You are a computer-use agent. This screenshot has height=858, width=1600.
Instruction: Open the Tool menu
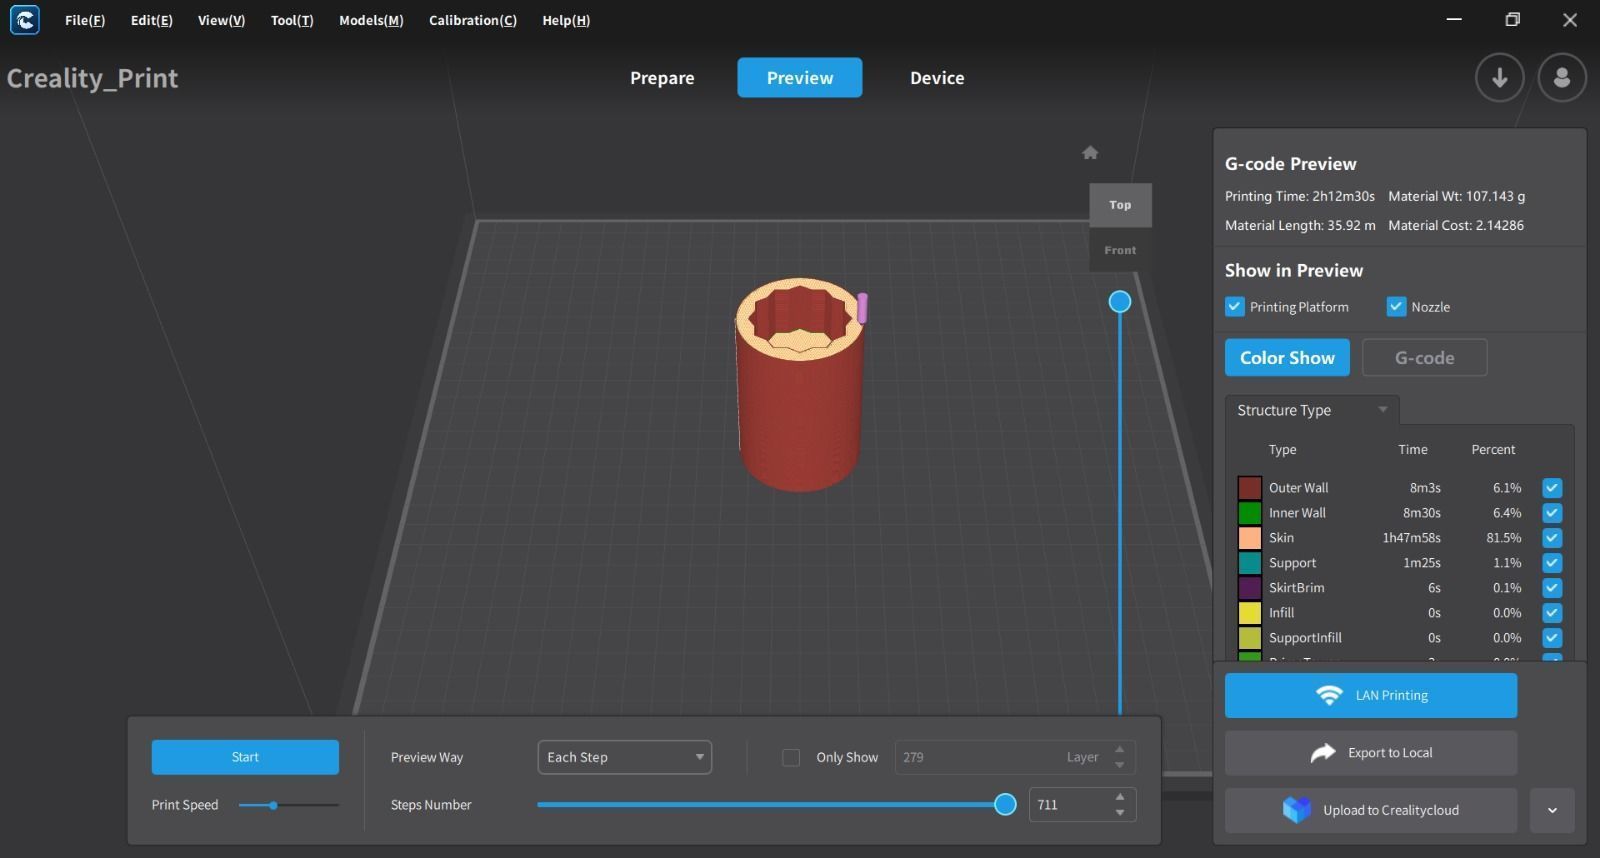(292, 20)
